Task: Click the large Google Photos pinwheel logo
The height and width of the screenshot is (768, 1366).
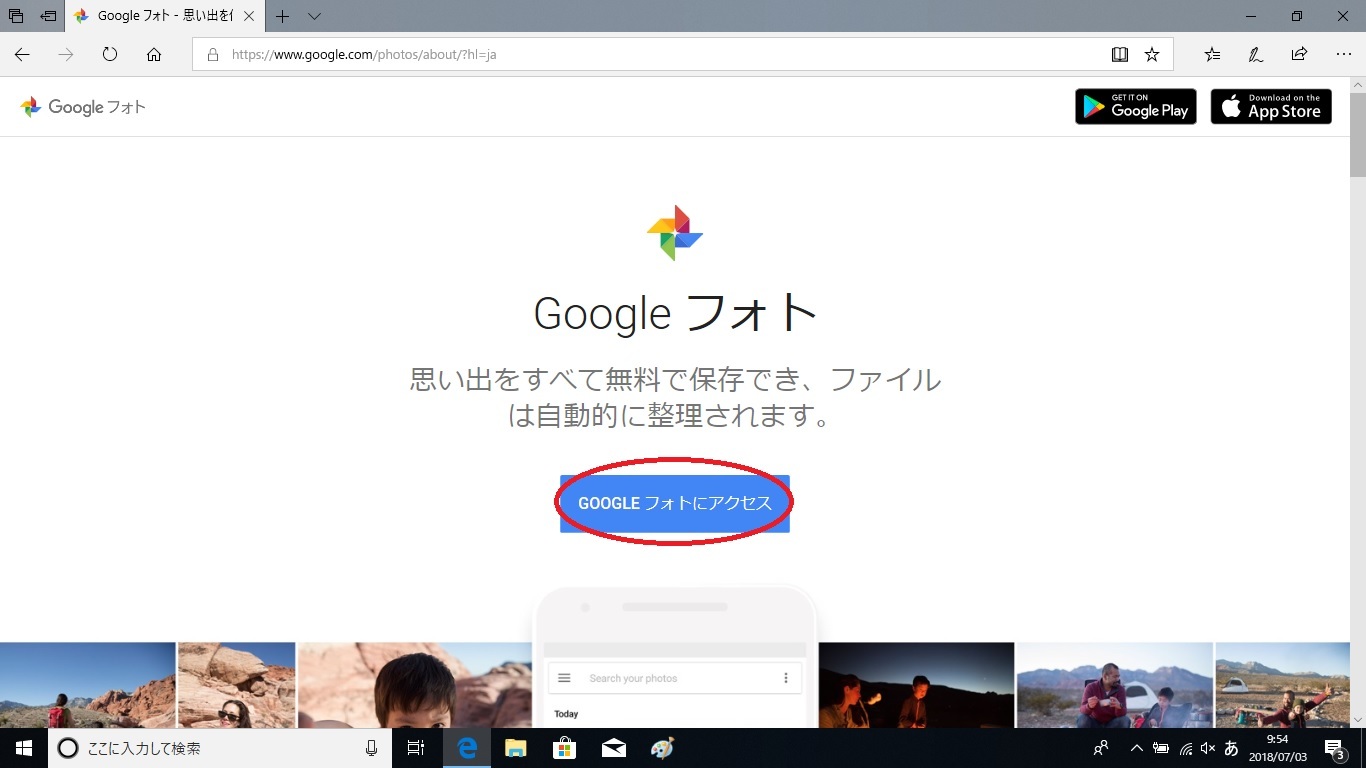Action: coord(675,232)
